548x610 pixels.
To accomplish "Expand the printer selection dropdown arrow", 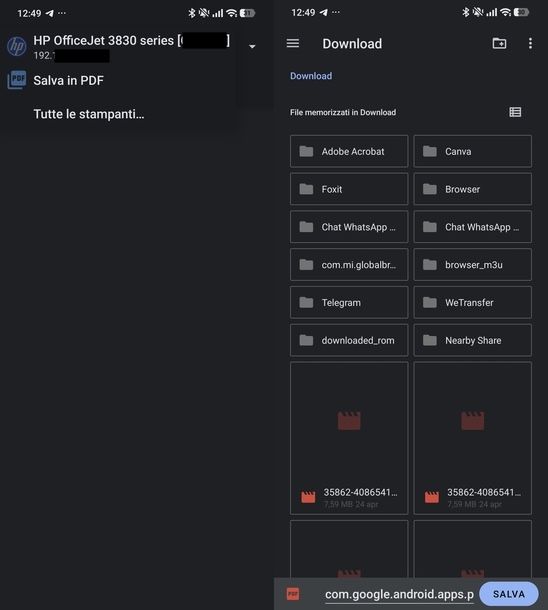I will (x=252, y=46).
